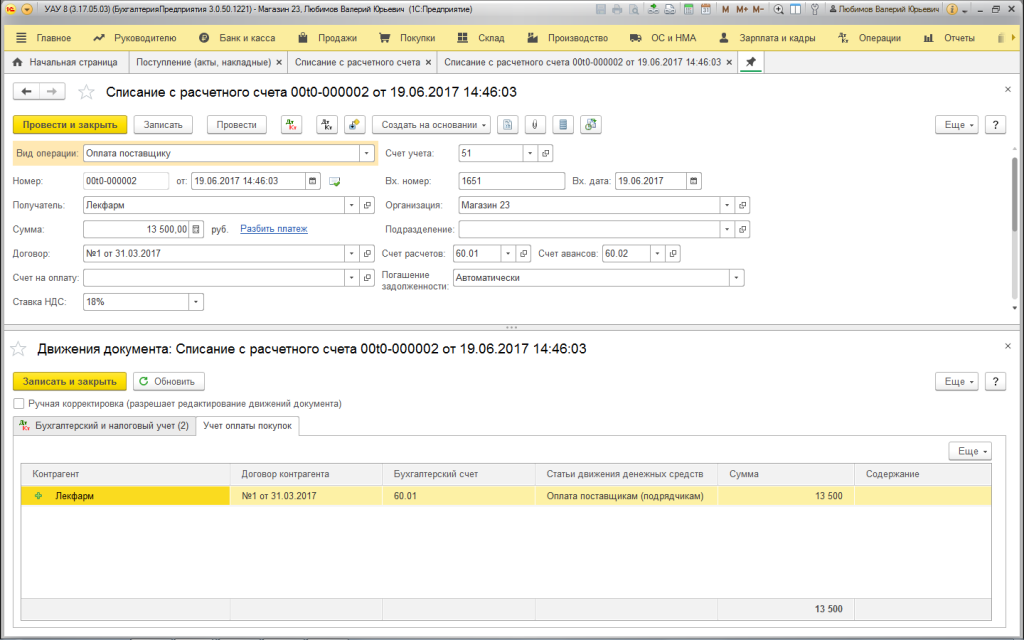Click the green icon beside the date field
The image size is (1024, 640).
pyautogui.click(x=334, y=182)
